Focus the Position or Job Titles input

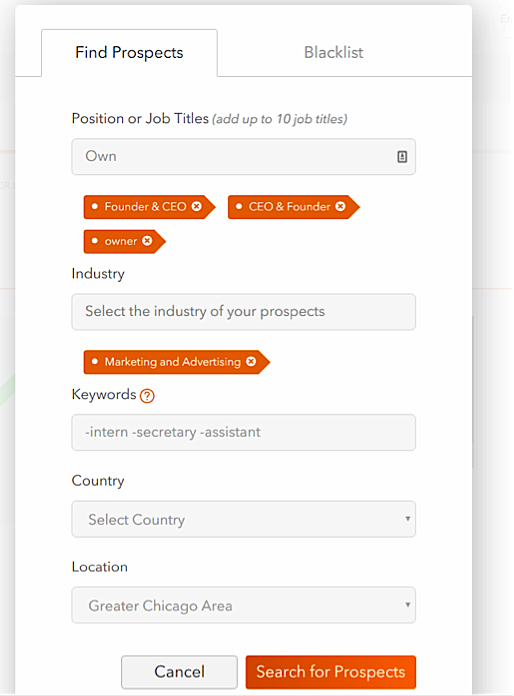click(x=244, y=156)
